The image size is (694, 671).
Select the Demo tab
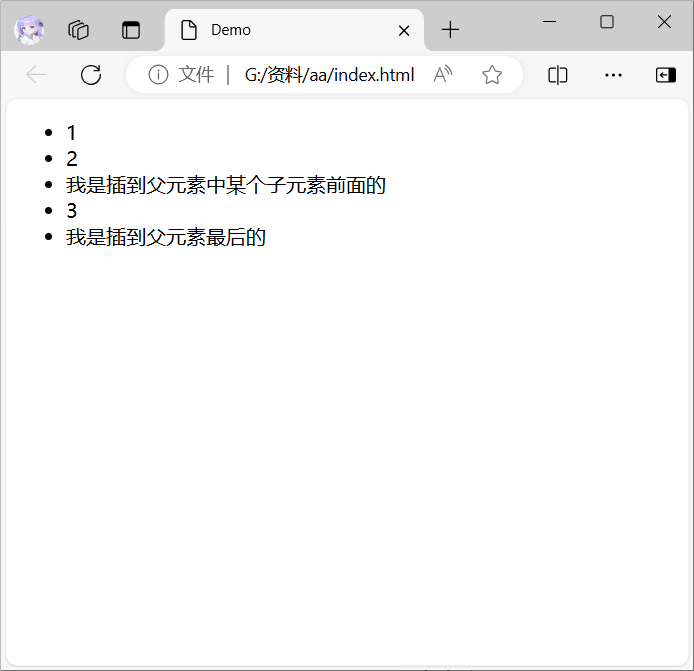280,30
